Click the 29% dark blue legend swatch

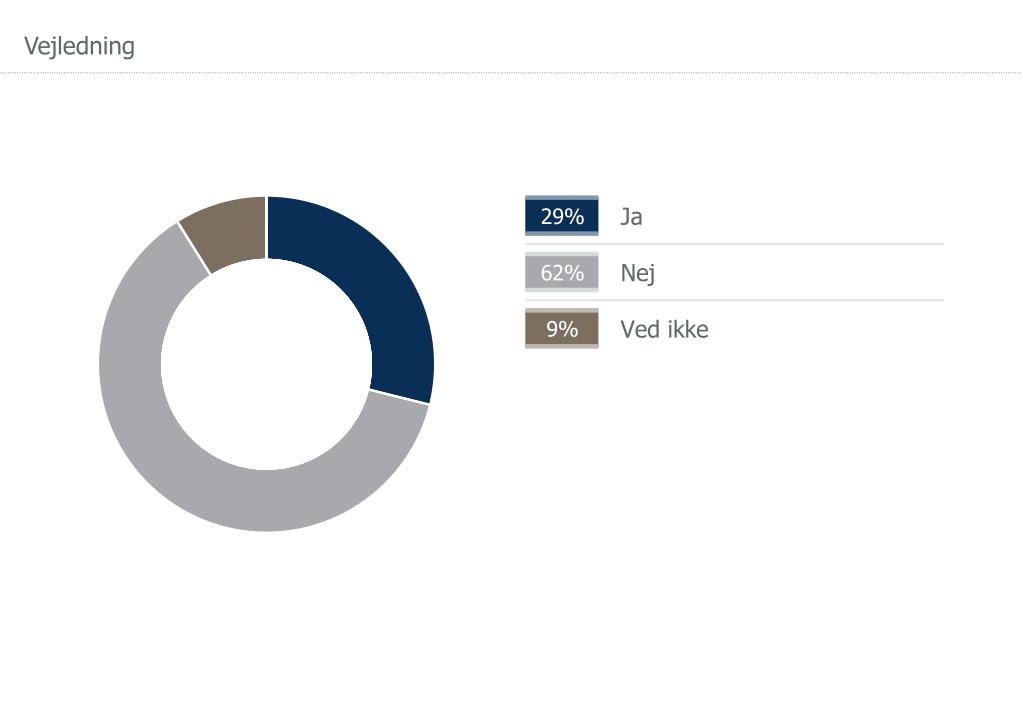562,216
